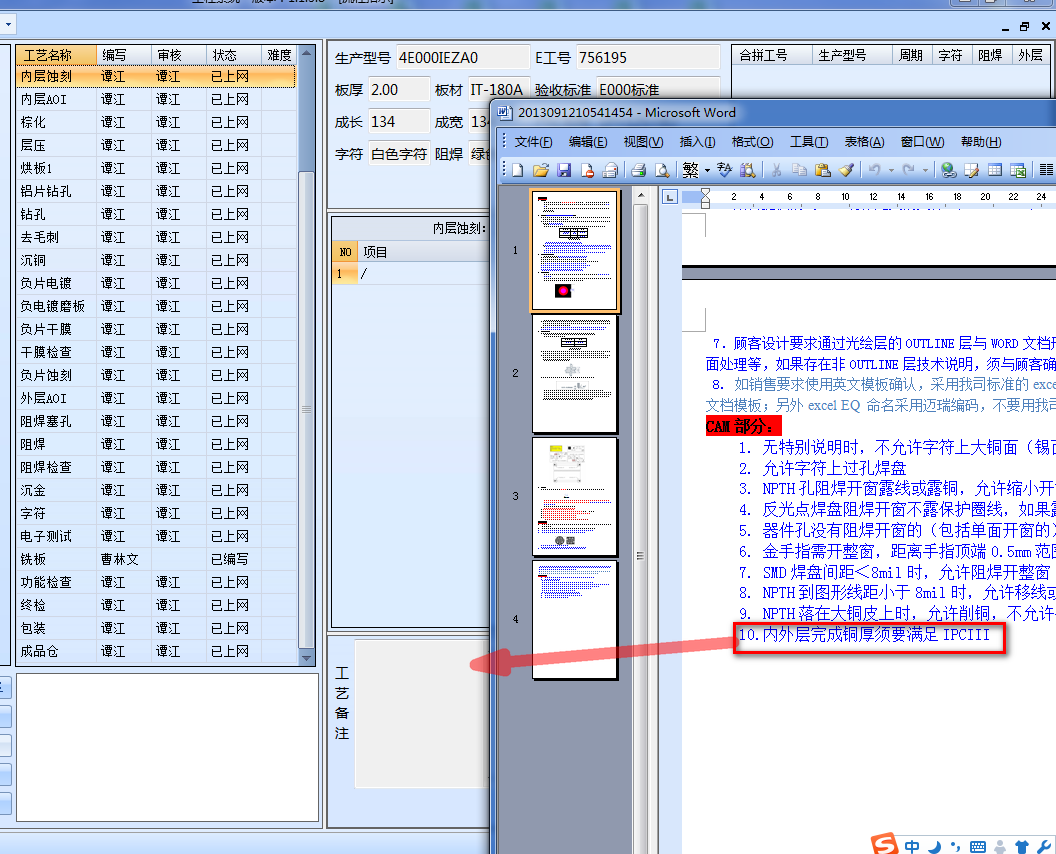This screenshot has height=854, width=1056.
Task: Click the E工号 field showing 756195
Action: (x=649, y=58)
